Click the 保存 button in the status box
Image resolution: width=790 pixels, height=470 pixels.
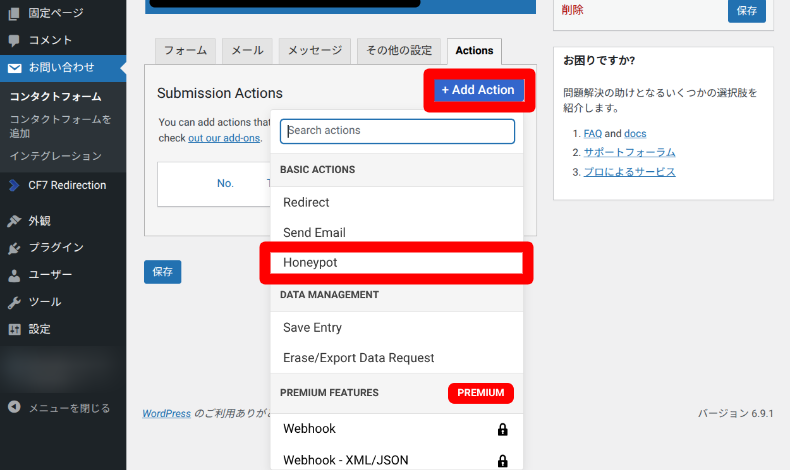tap(747, 11)
